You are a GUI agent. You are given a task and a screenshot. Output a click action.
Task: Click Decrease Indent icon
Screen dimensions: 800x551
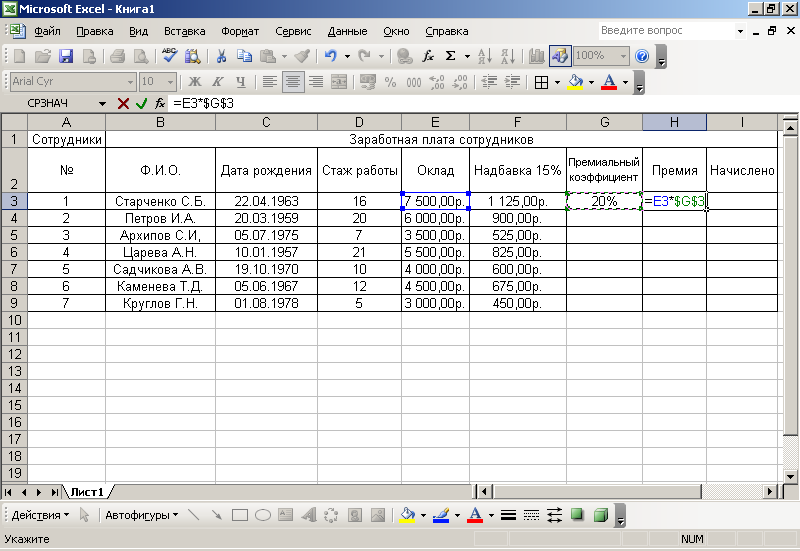click(x=489, y=82)
